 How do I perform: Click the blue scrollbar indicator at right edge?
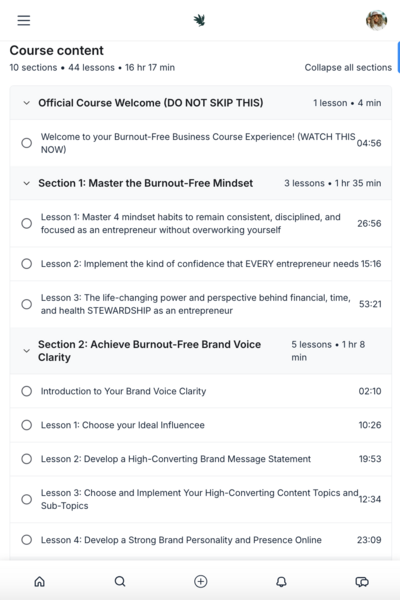coord(398,57)
